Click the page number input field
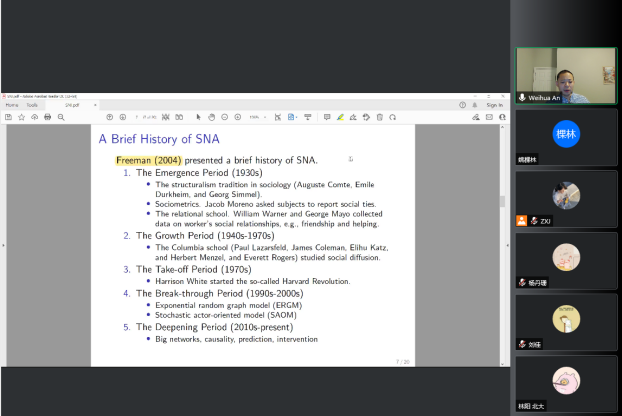The image size is (622, 416). 137,117
